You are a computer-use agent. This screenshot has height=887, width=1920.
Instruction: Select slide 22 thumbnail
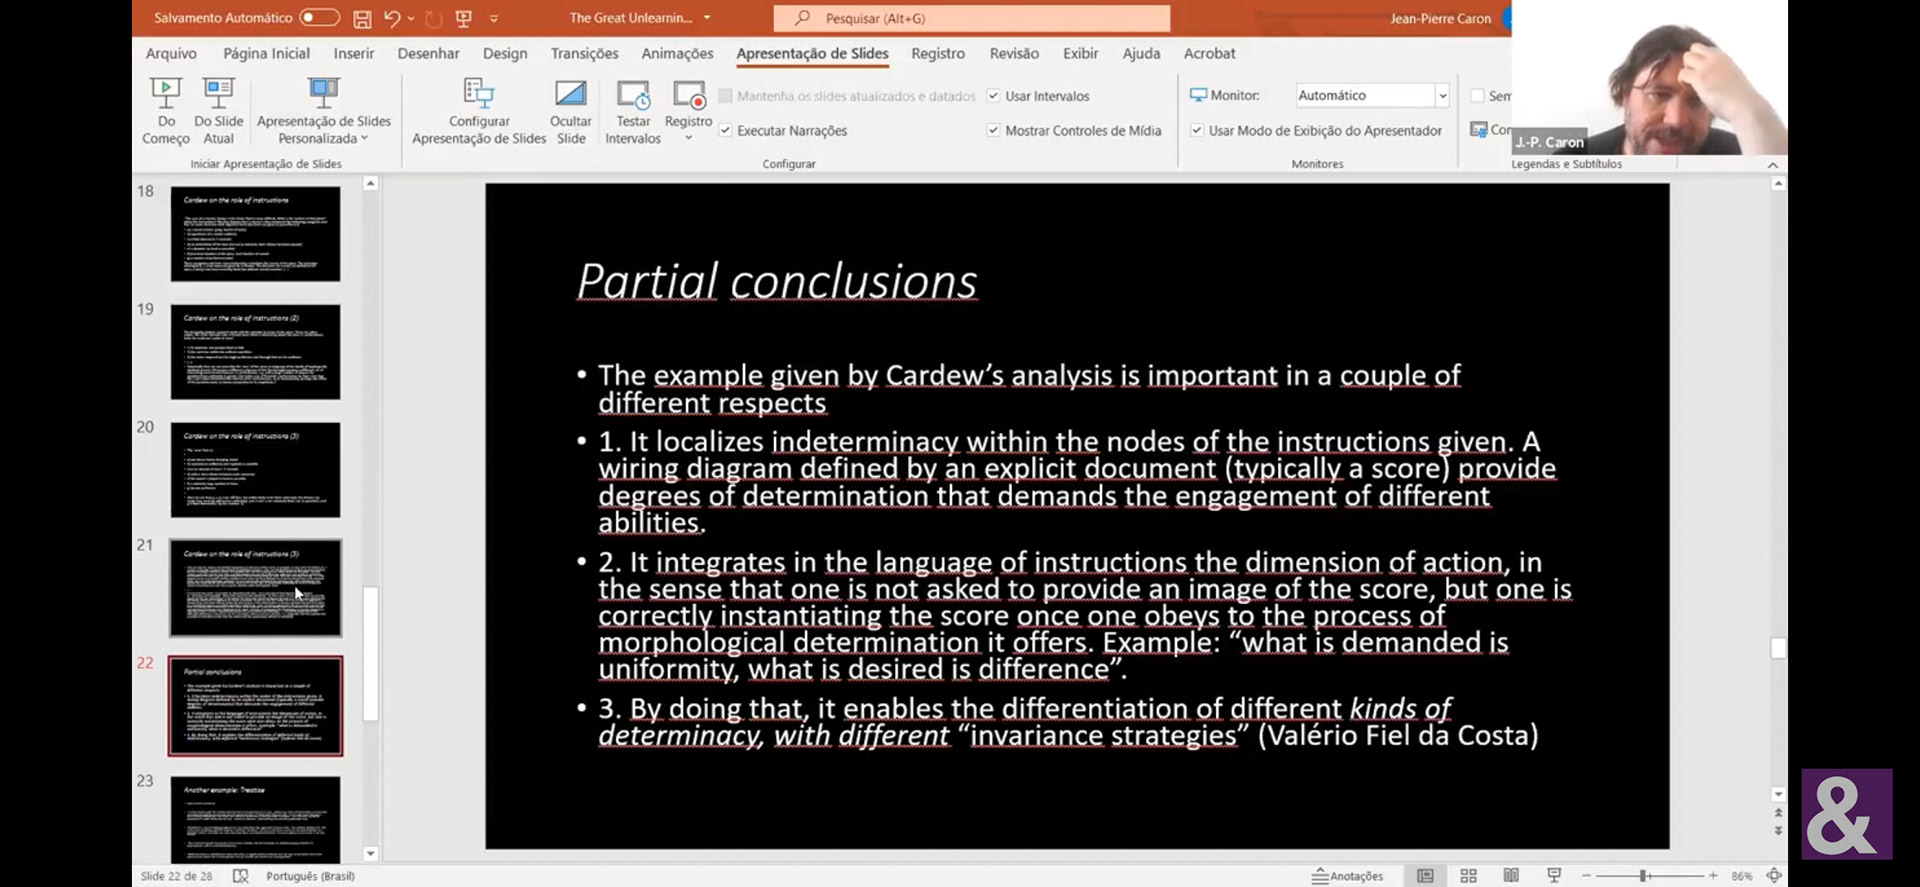[x=255, y=706]
